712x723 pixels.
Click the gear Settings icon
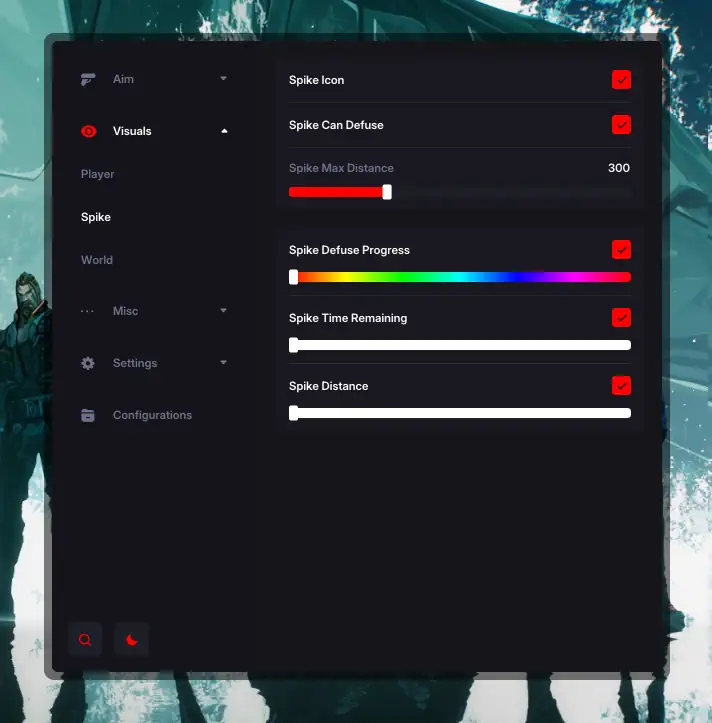(88, 363)
